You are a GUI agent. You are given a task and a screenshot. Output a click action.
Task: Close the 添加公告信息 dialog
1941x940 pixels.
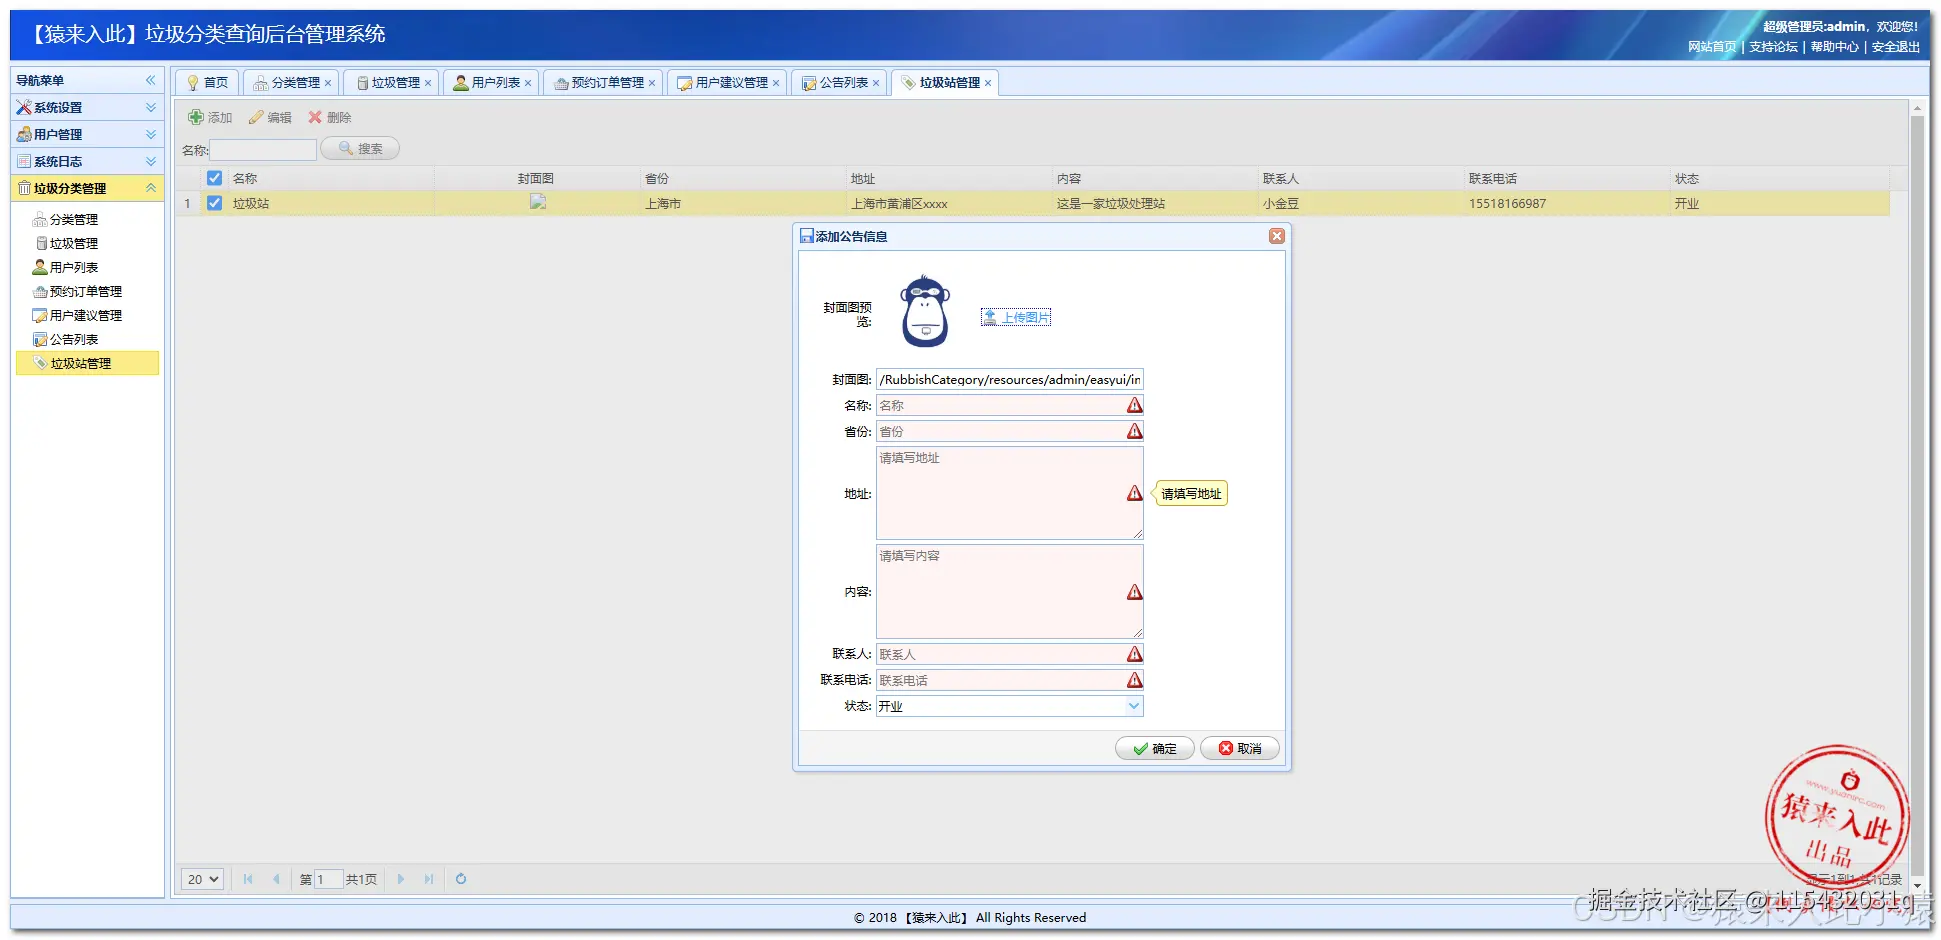pos(1277,236)
